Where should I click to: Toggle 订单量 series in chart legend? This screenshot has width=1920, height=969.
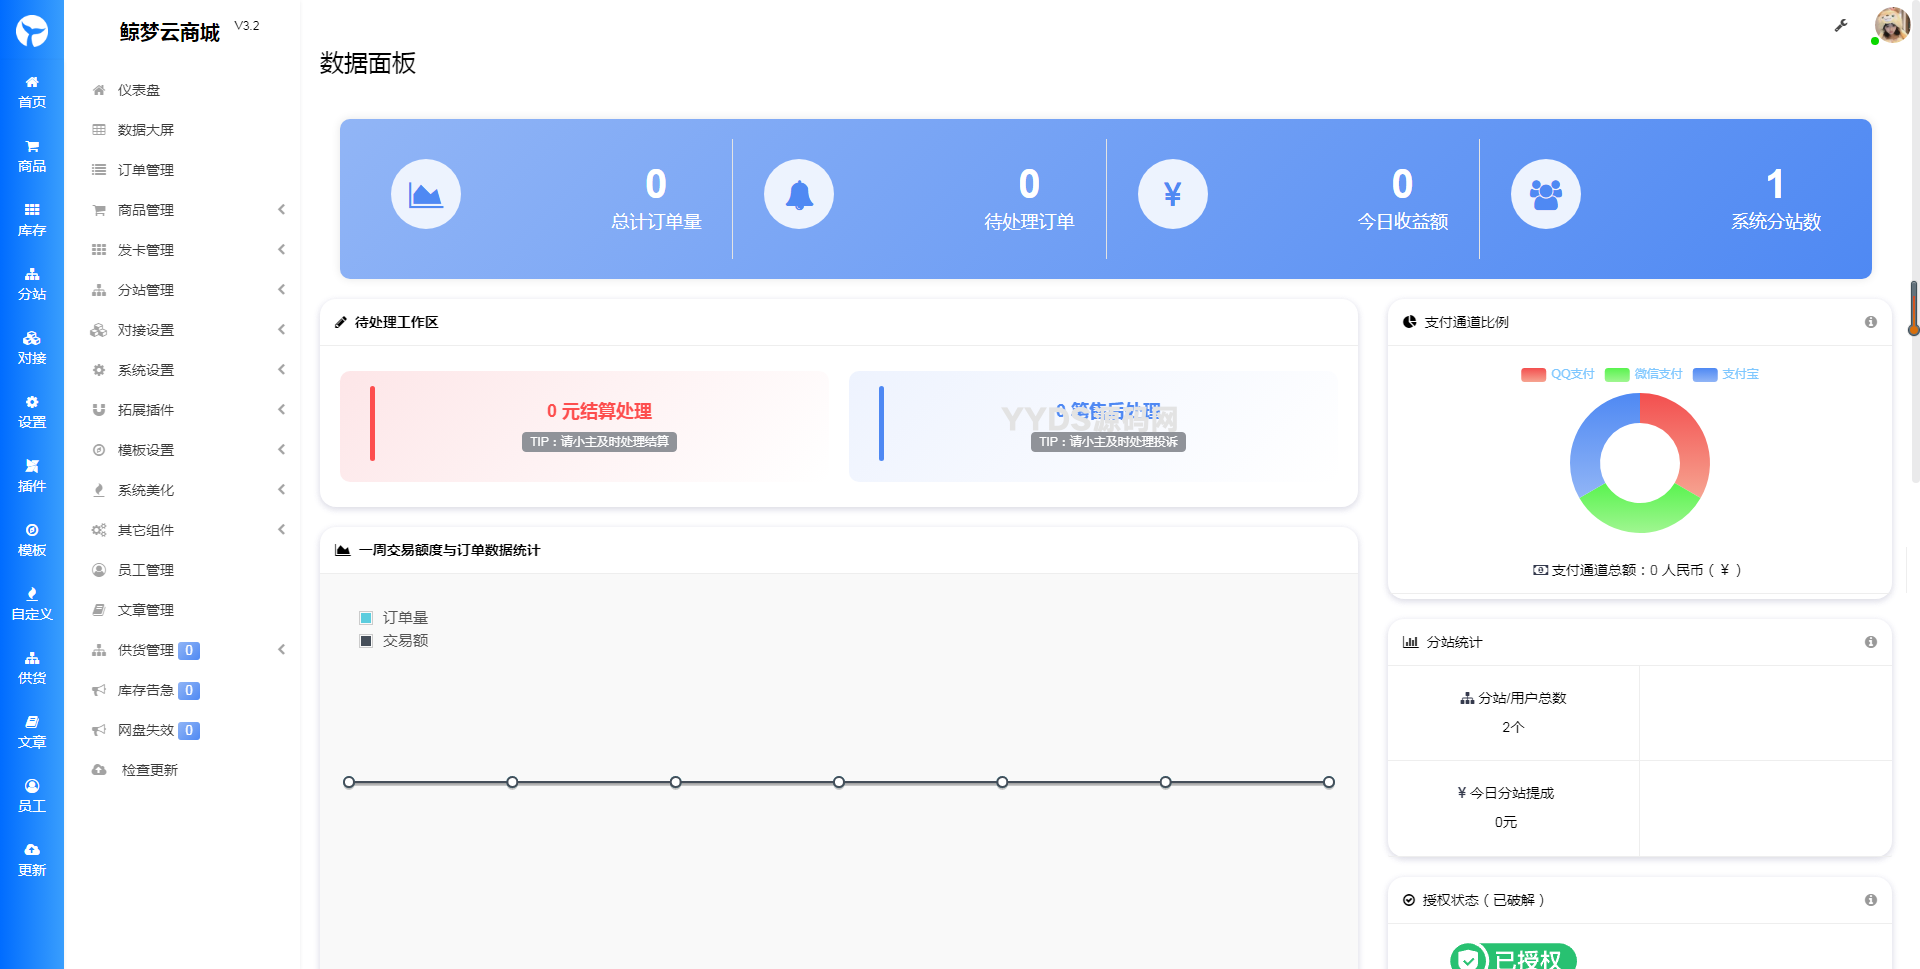click(x=394, y=618)
